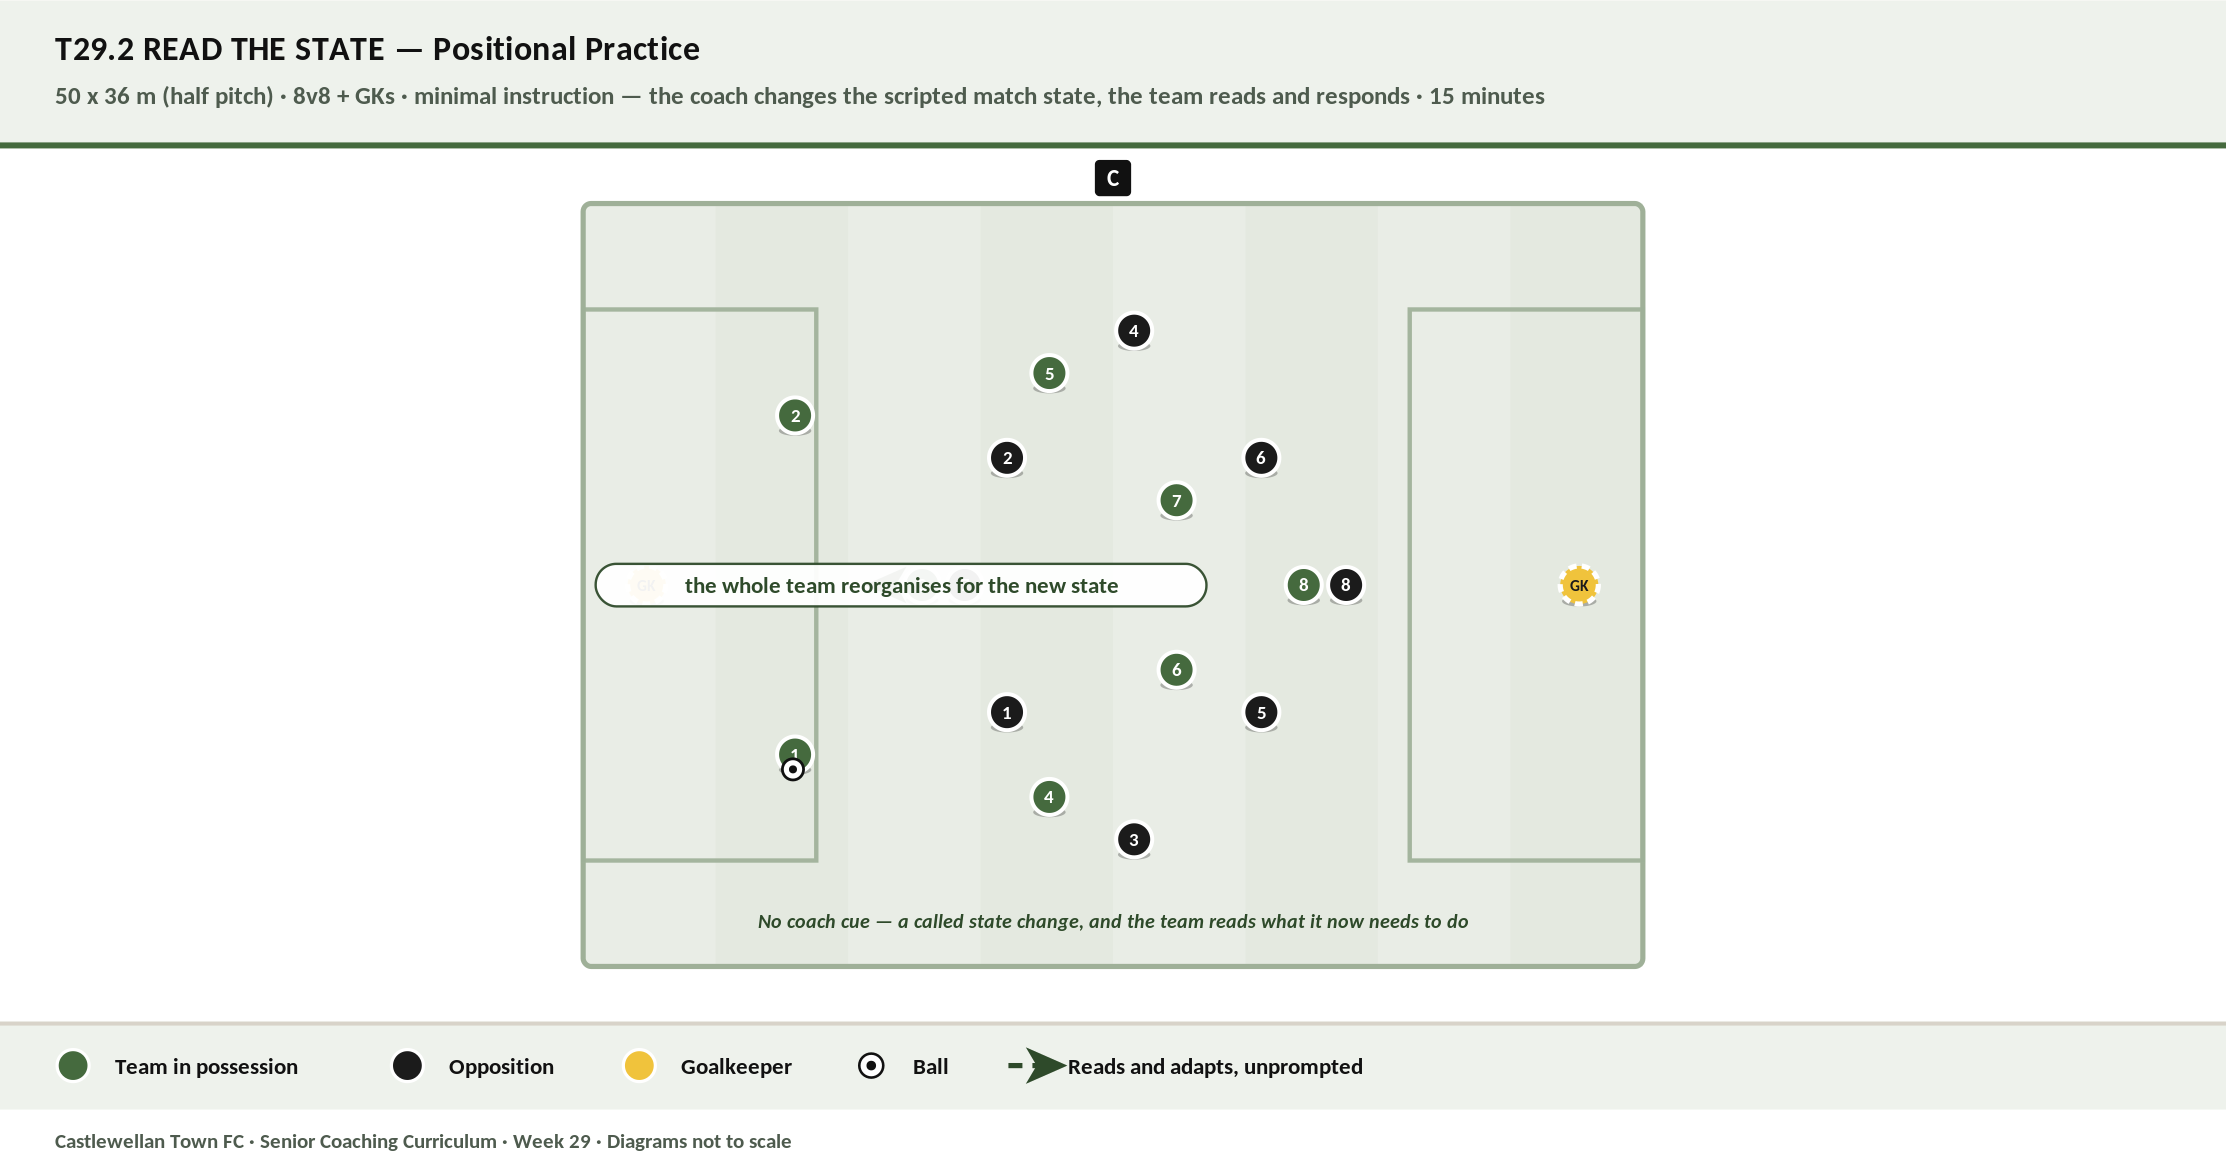The width and height of the screenshot is (2226, 1166).
Task: Click the ball next to green player 1
Action: tap(792, 769)
